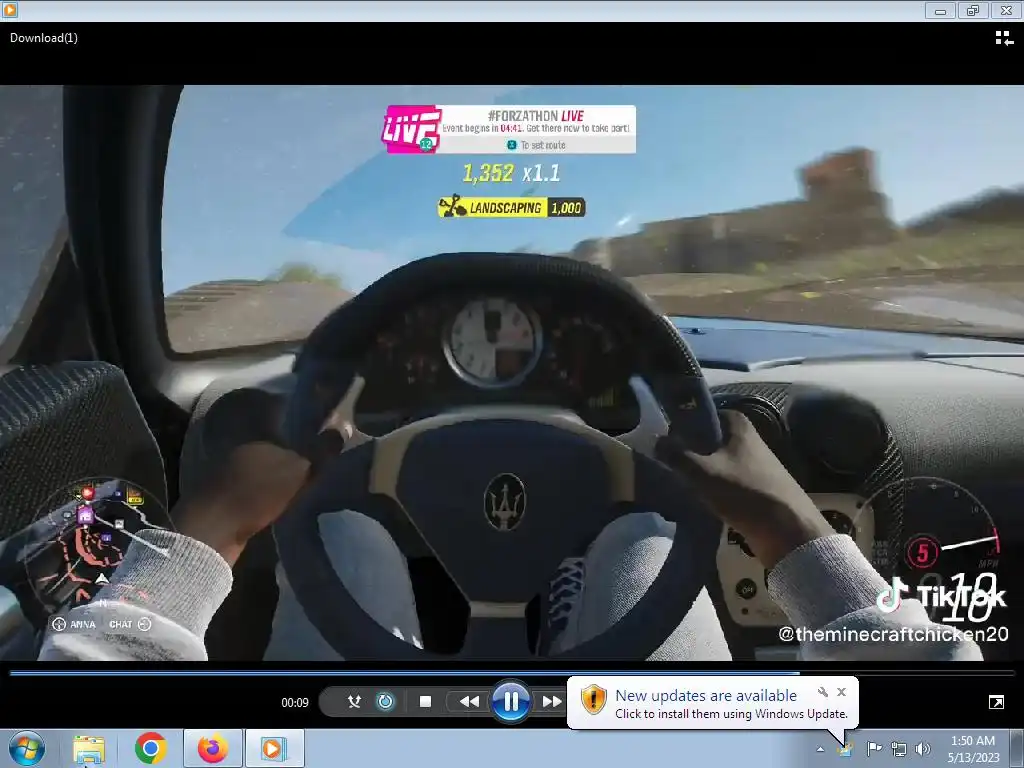The width and height of the screenshot is (1024, 768).
Task: Toggle shuffle mode
Action: pos(354,701)
